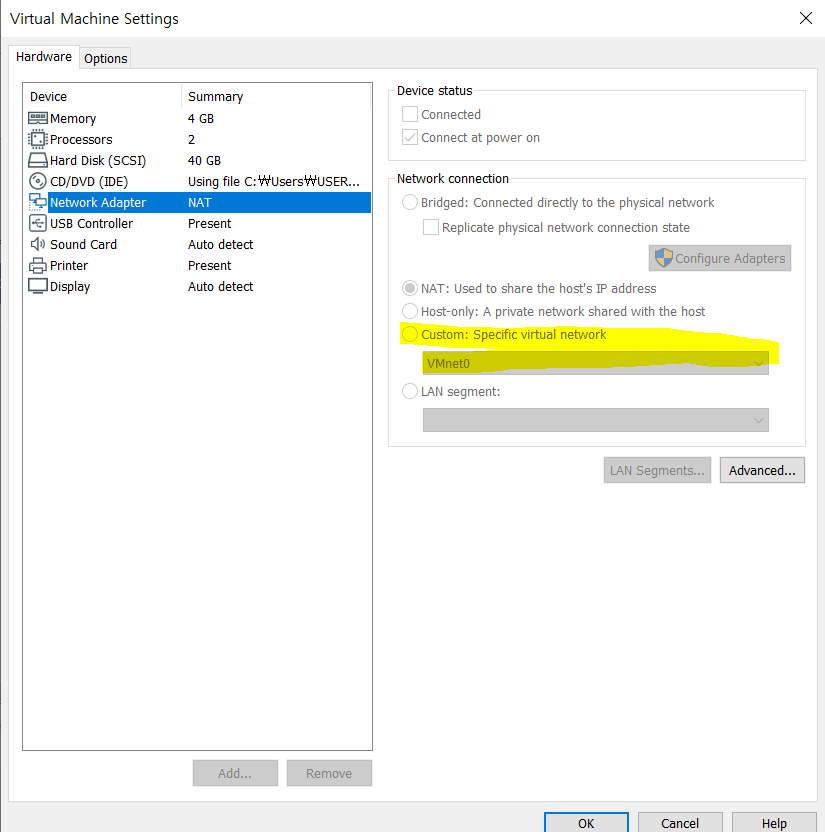825x832 pixels.
Task: Click the shield icon on Configure Adapters
Action: pos(663,258)
